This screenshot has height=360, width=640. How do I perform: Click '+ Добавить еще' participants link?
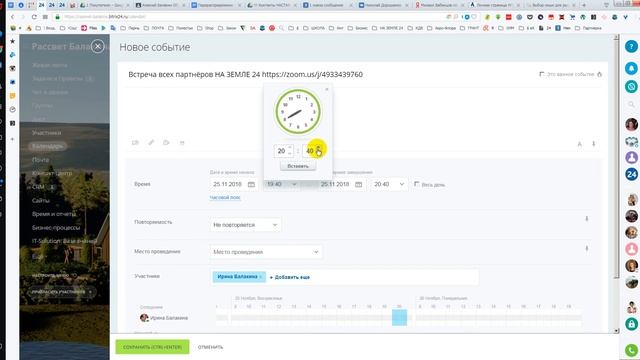click(290, 277)
